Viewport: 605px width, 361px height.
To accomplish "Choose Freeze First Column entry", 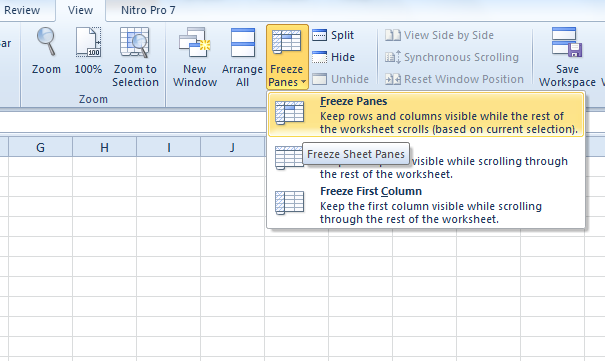I will click(426, 205).
